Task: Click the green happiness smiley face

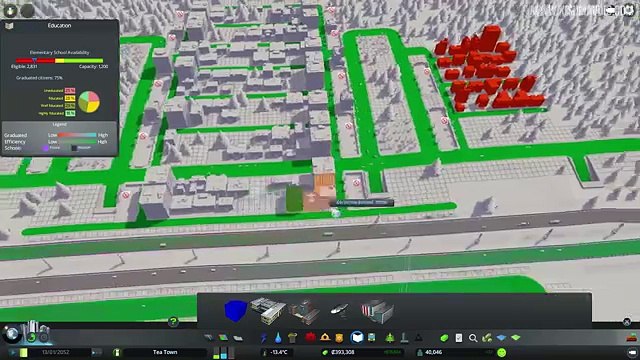Action: (x=502, y=352)
